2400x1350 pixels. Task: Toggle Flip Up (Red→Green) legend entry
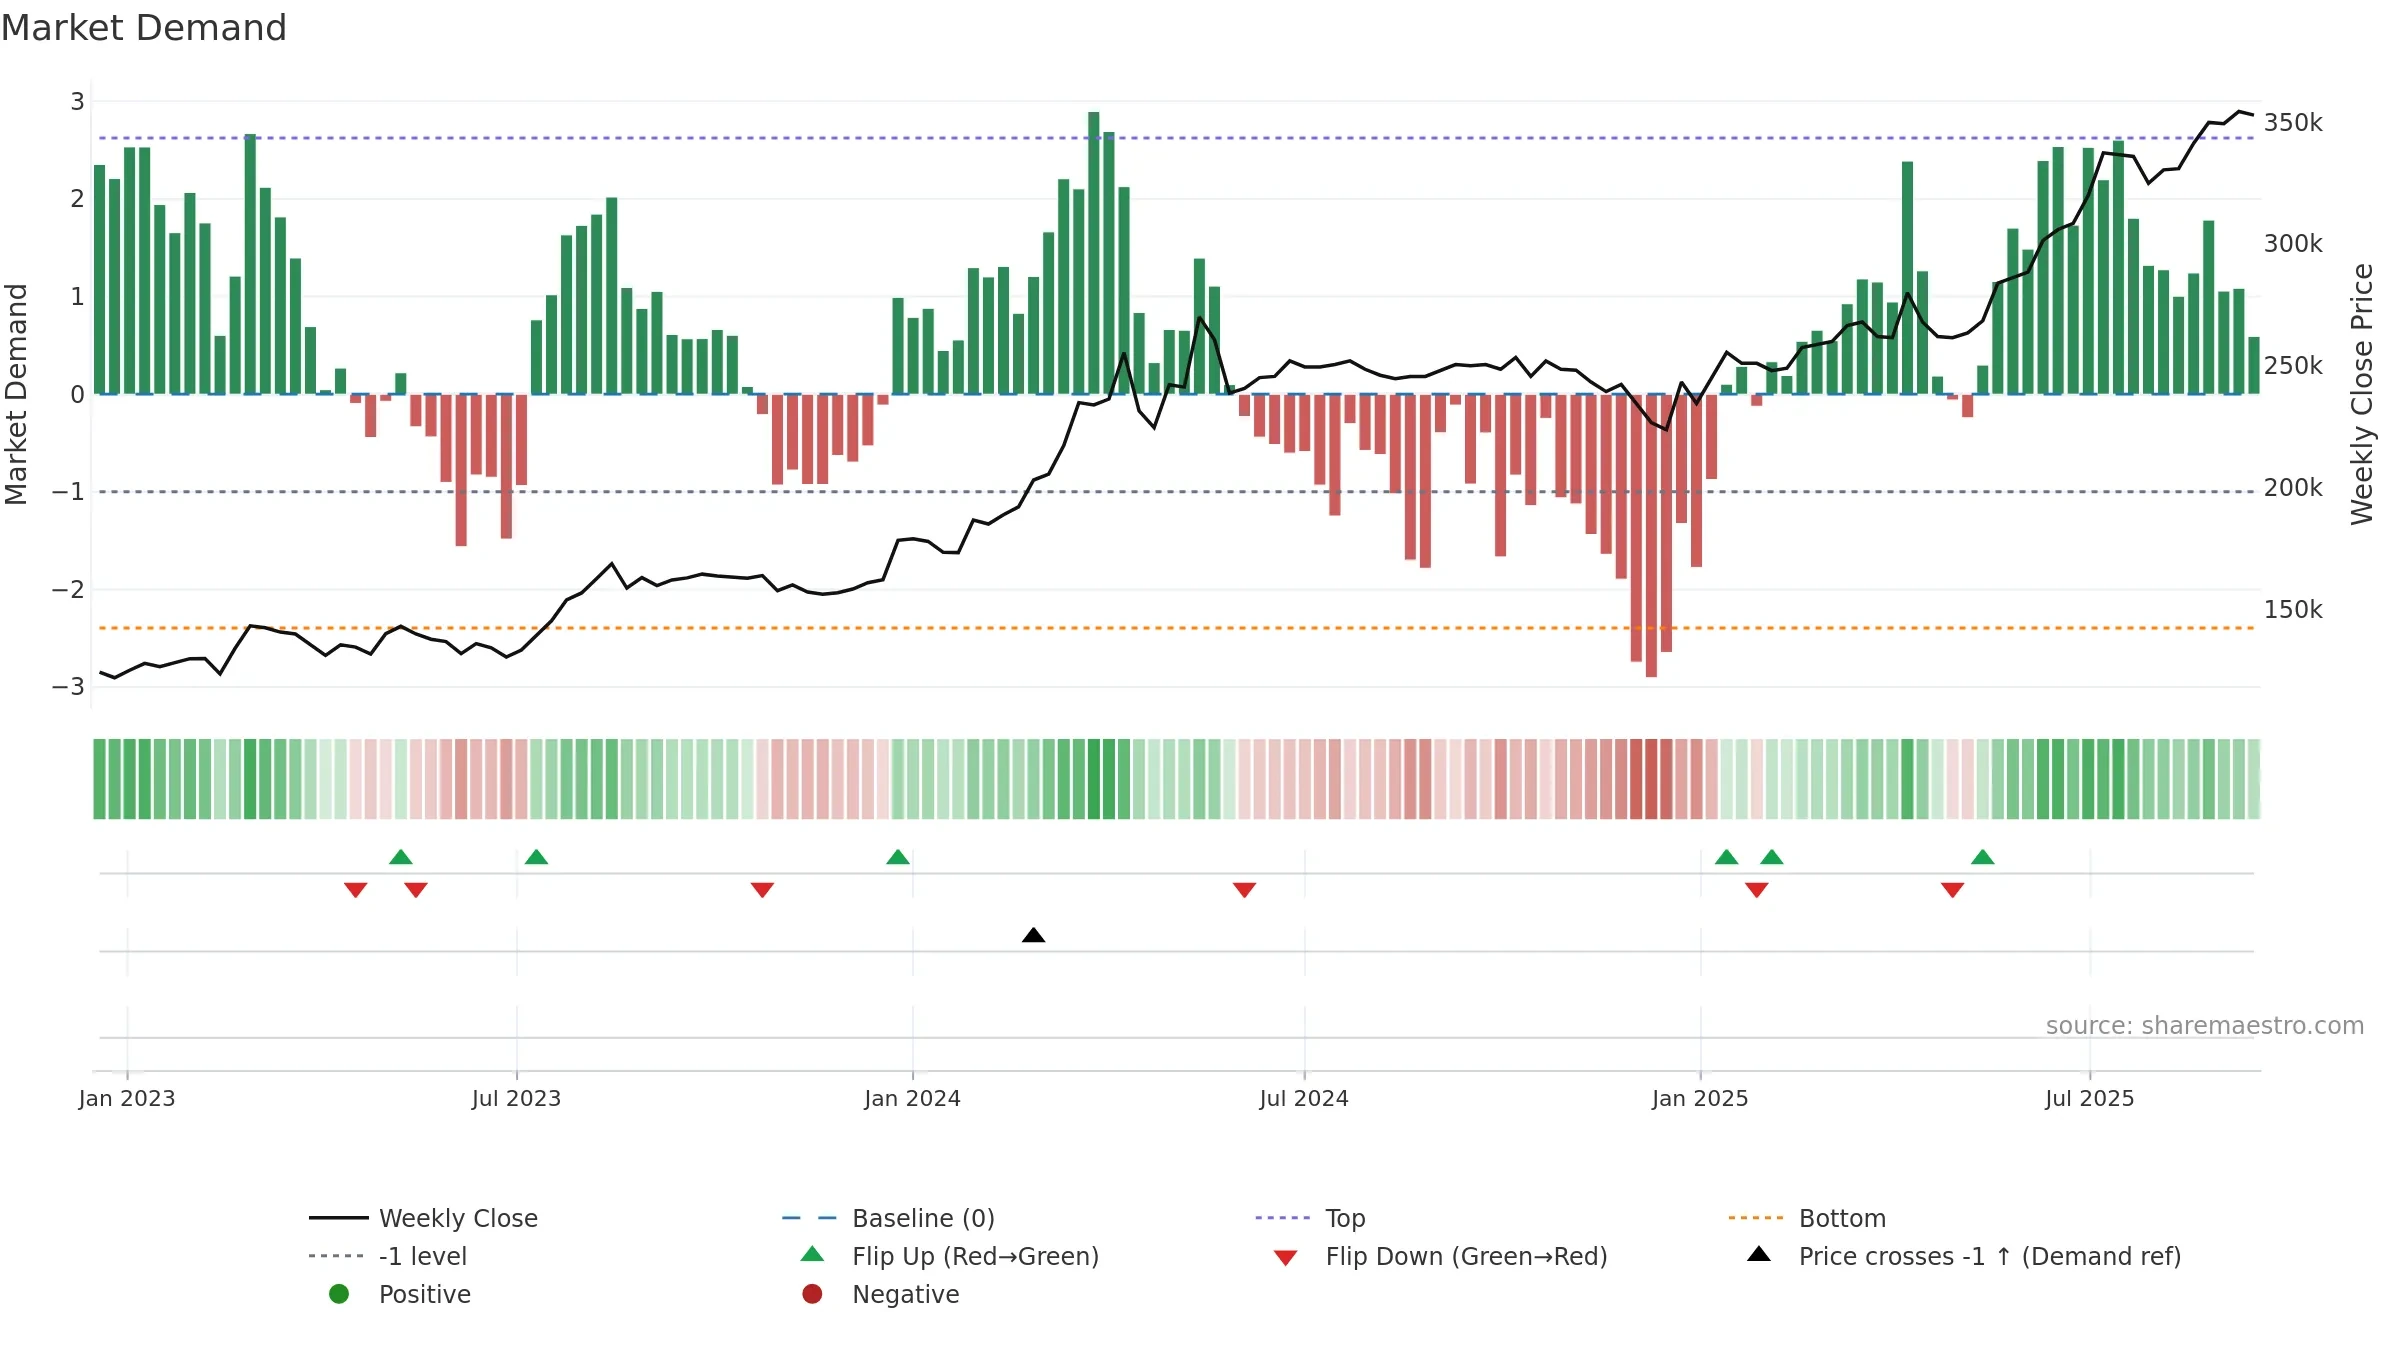tap(950, 1256)
